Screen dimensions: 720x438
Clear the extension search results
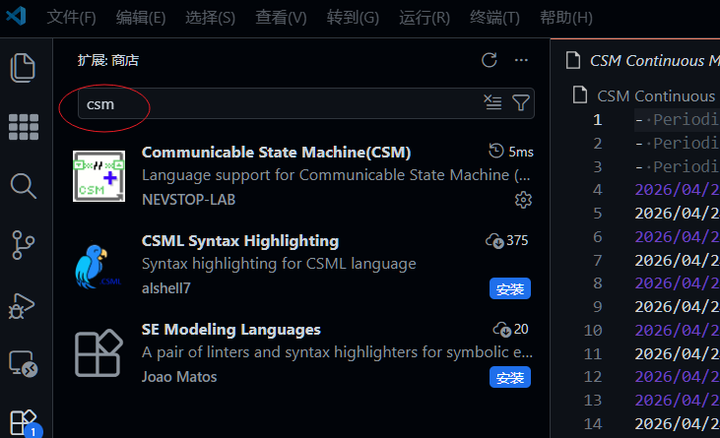493,102
